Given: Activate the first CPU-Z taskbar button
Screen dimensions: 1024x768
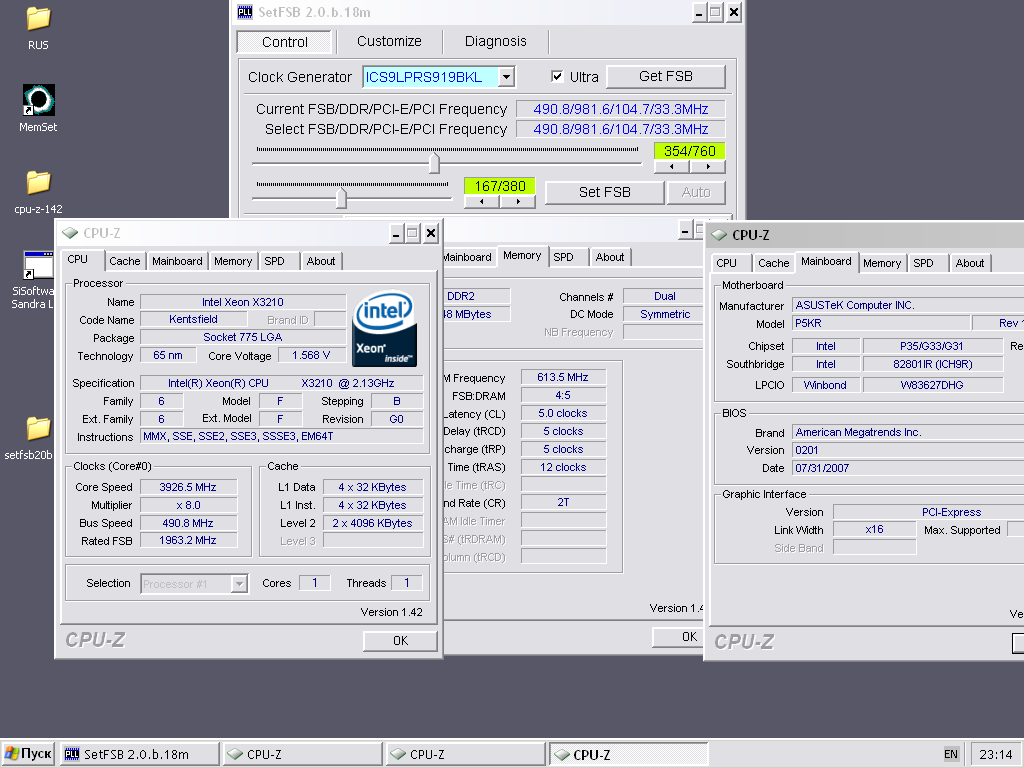Looking at the screenshot, I should point(302,754).
